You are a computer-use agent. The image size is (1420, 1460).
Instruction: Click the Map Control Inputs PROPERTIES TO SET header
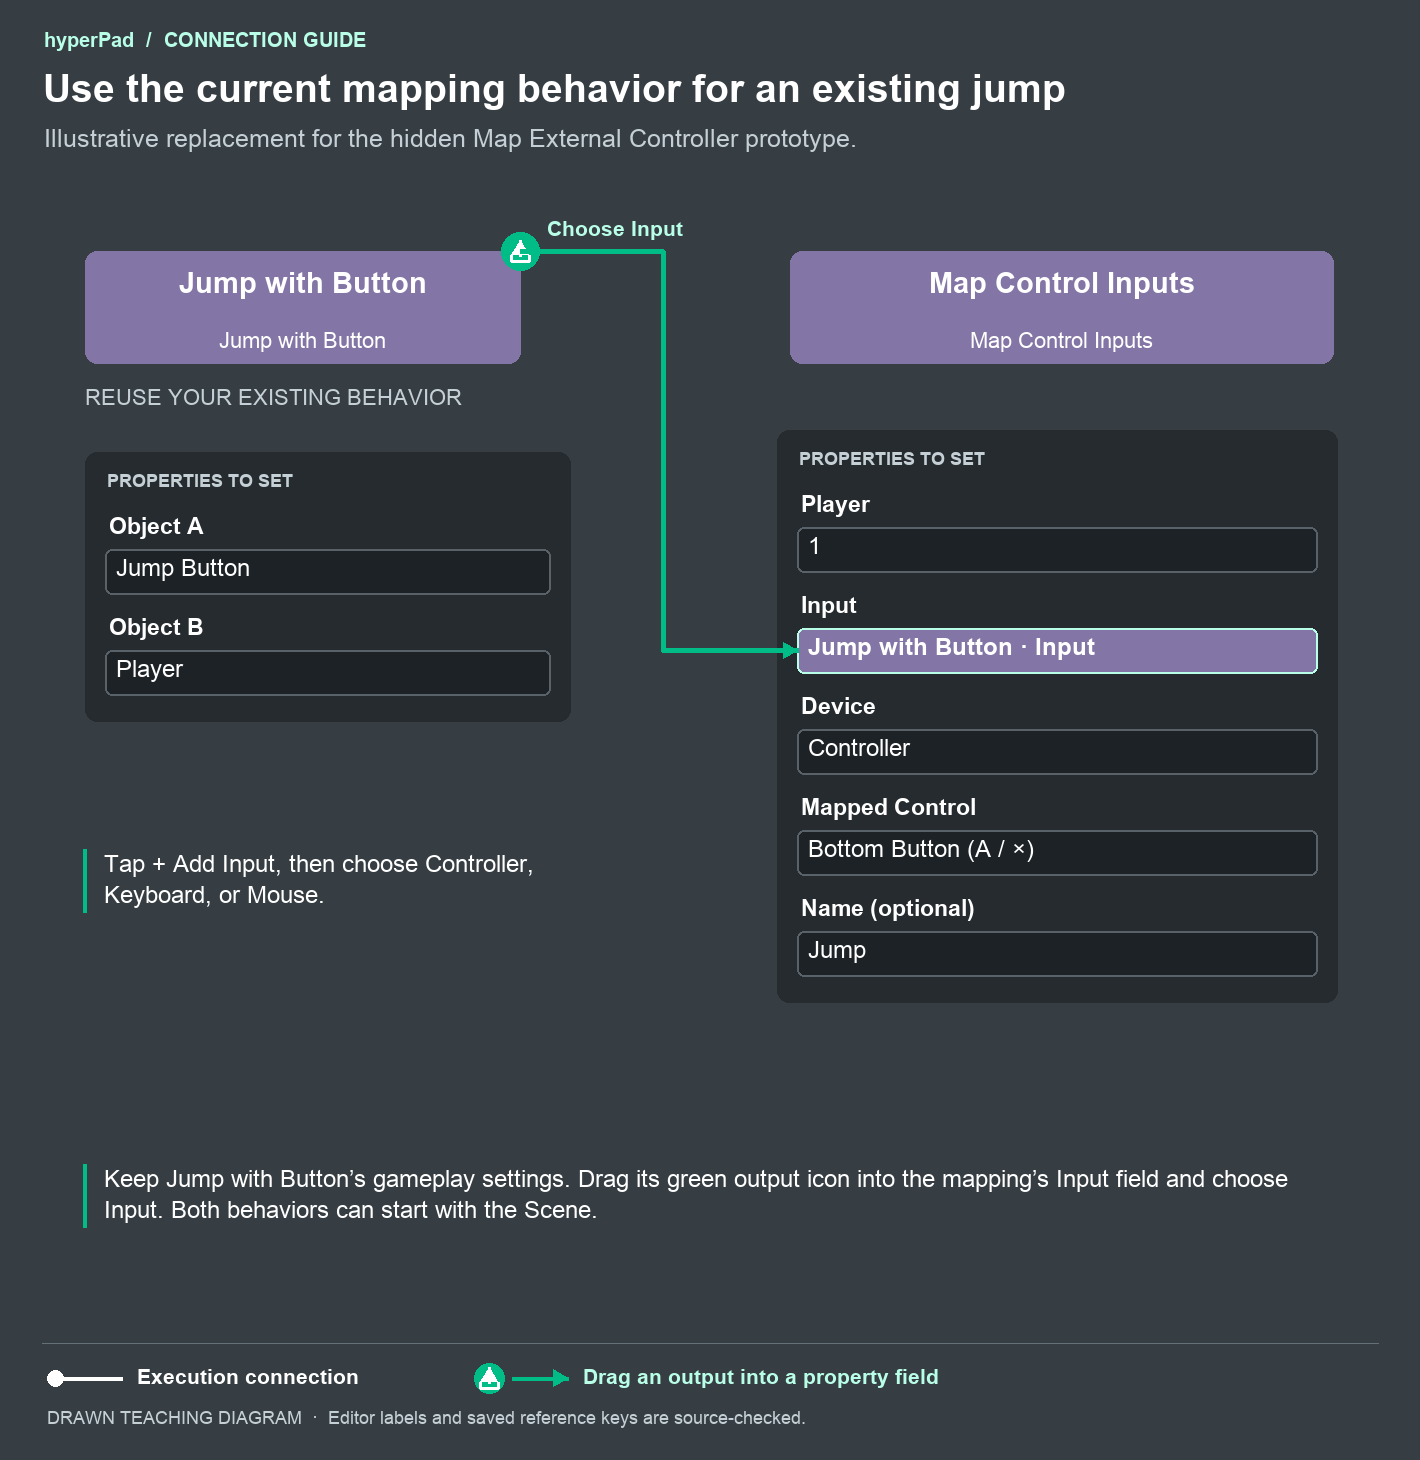(892, 459)
